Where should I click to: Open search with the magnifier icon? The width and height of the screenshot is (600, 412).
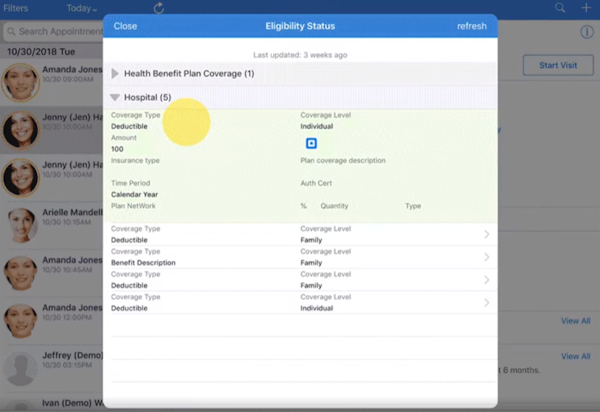[x=560, y=8]
